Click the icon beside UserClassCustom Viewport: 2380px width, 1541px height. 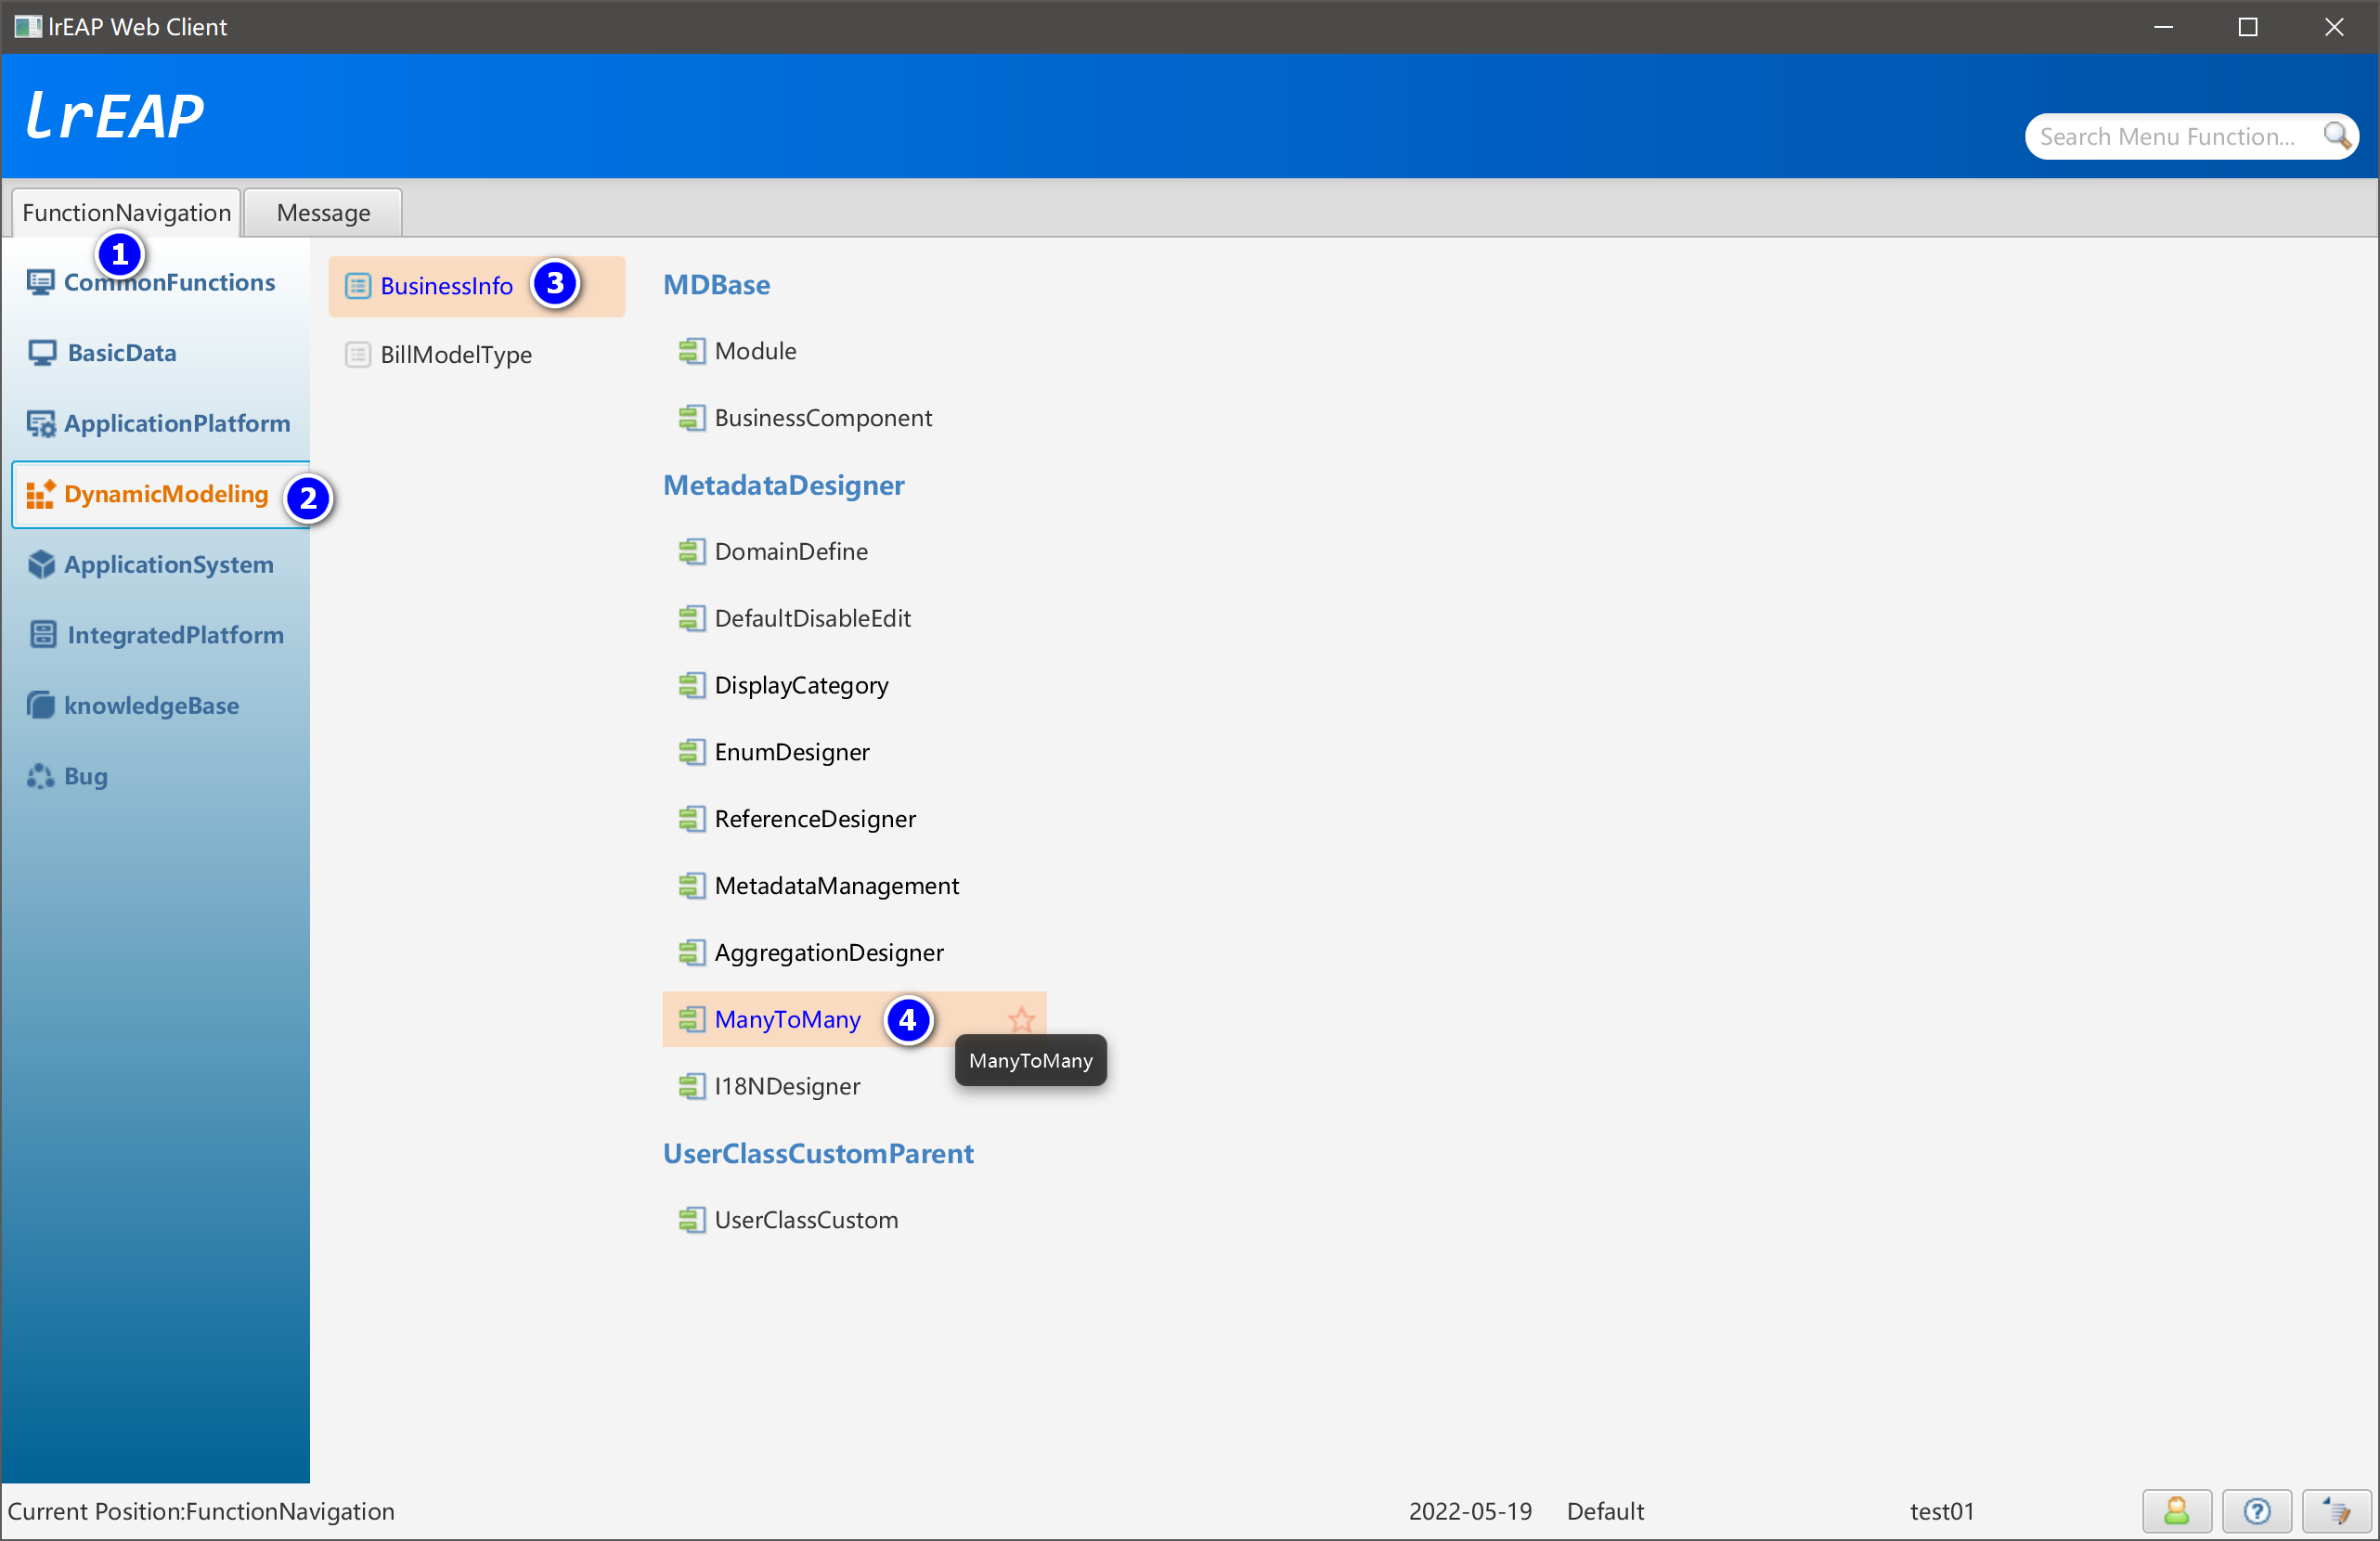coord(692,1221)
